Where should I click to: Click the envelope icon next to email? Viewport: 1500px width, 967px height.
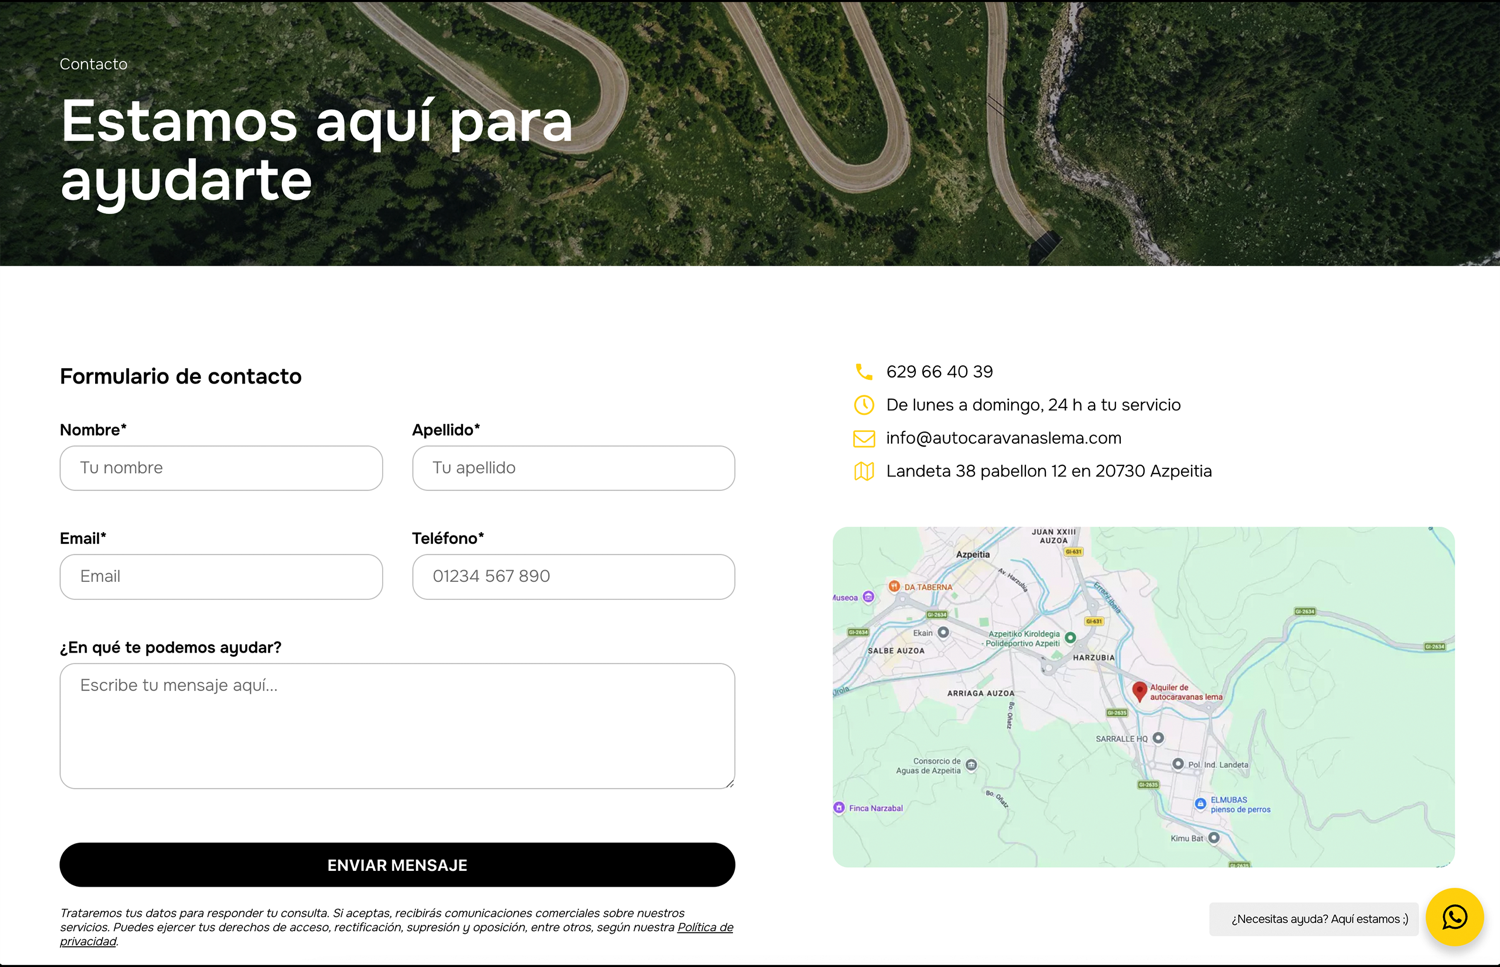tap(864, 438)
